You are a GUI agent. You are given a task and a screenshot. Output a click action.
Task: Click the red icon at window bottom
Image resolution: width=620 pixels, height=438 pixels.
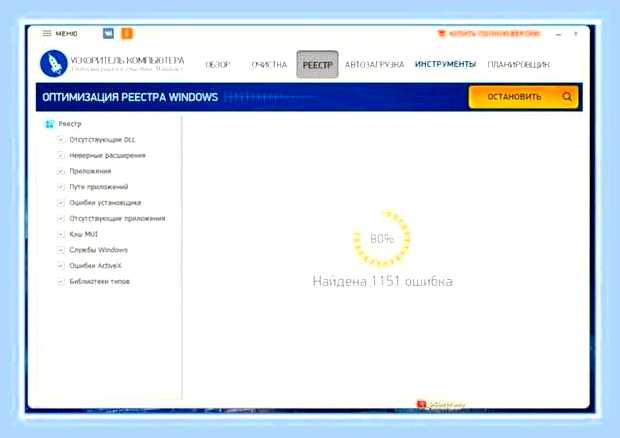(422, 404)
